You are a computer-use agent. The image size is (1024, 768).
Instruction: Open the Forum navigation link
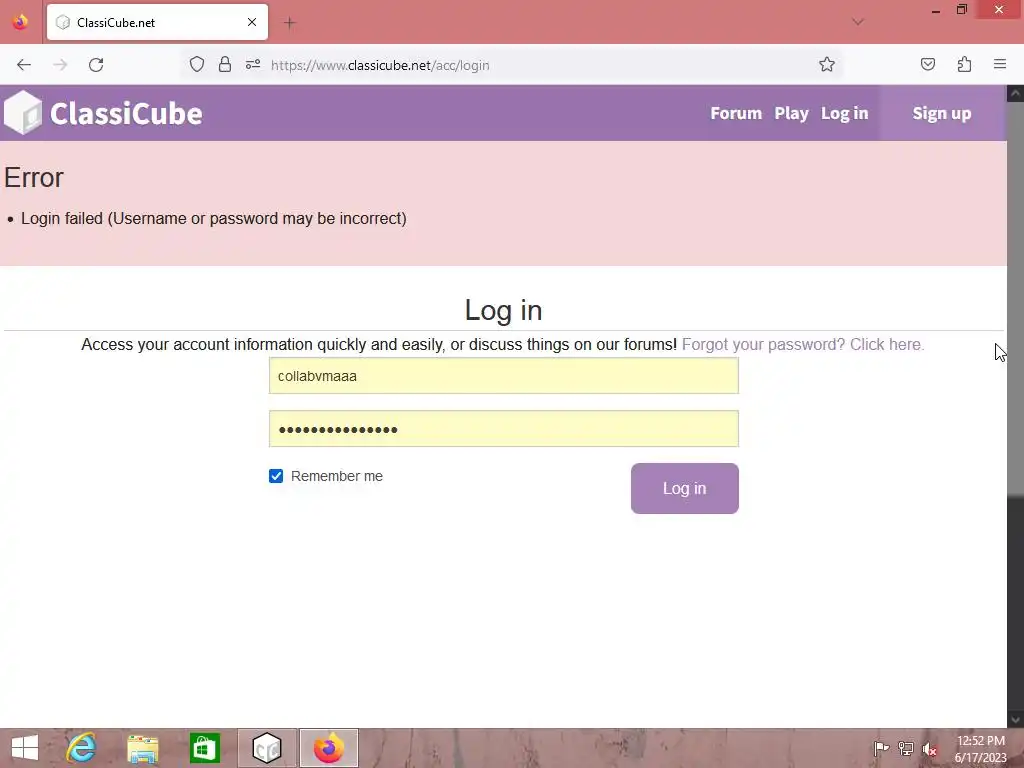(x=736, y=113)
